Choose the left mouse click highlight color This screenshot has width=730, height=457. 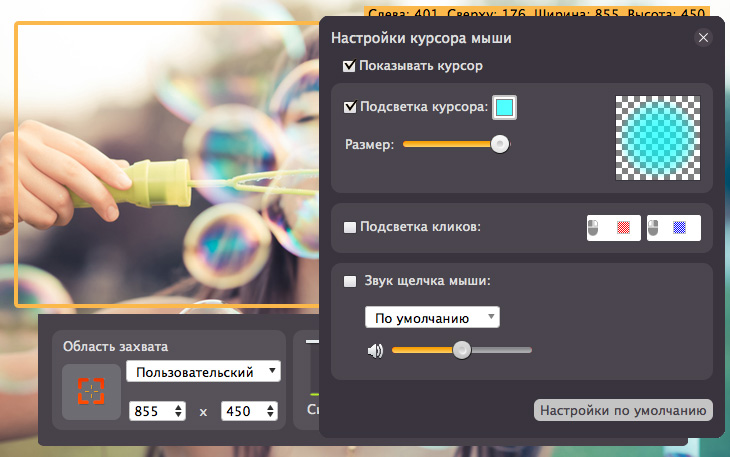coord(612,228)
